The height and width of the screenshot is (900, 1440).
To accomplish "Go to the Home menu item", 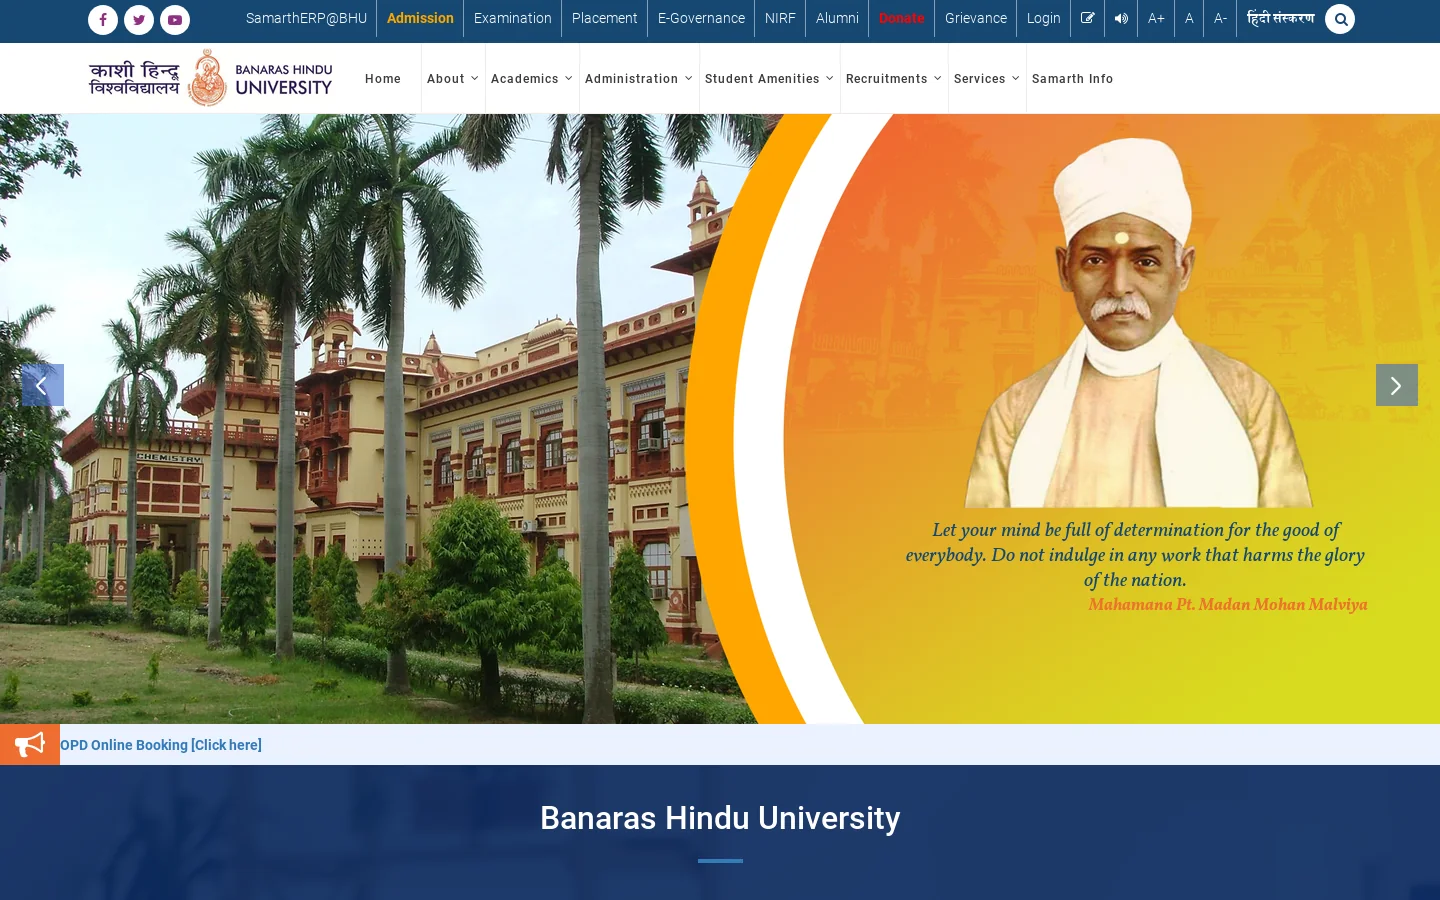I will click(x=383, y=79).
